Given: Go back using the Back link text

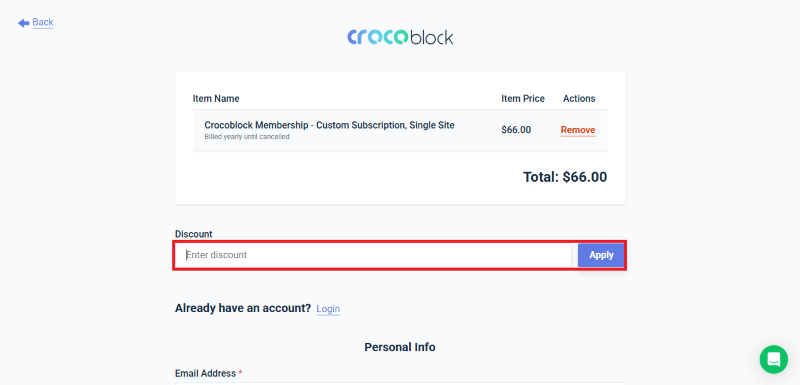Looking at the screenshot, I should coord(43,22).
